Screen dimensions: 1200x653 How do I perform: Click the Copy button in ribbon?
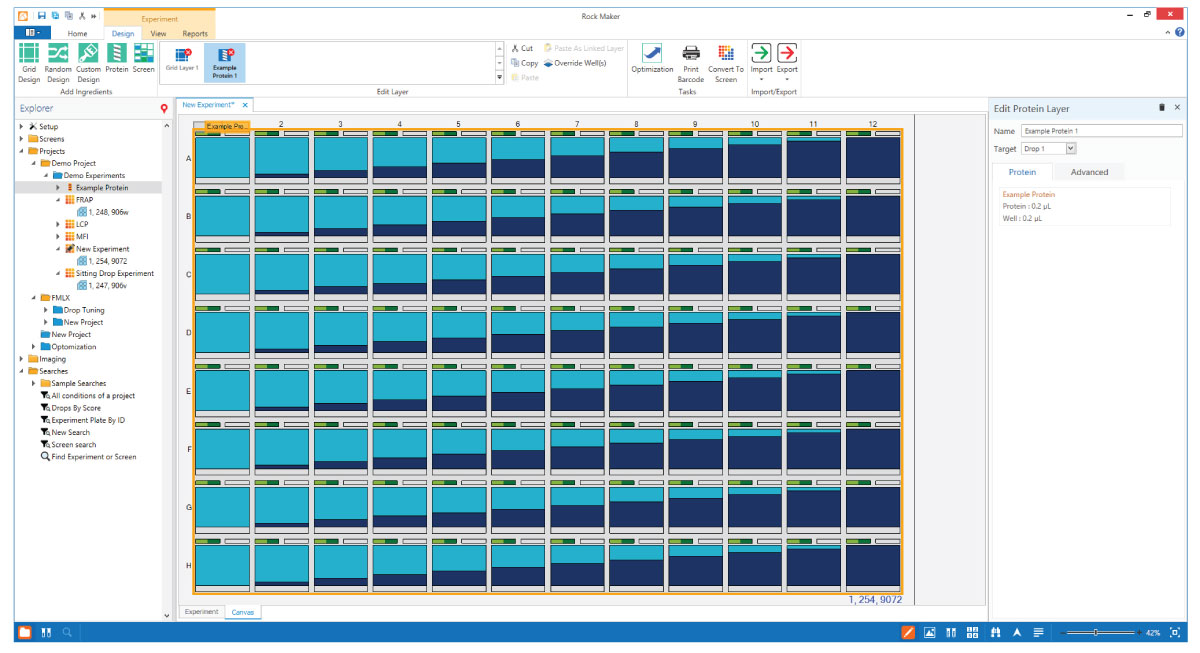tap(523, 63)
